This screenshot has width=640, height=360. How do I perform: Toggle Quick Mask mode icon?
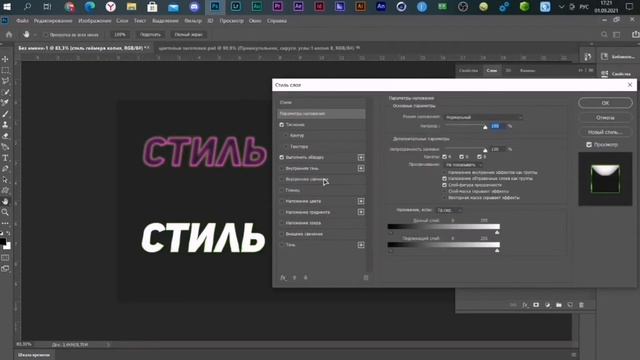point(5,258)
